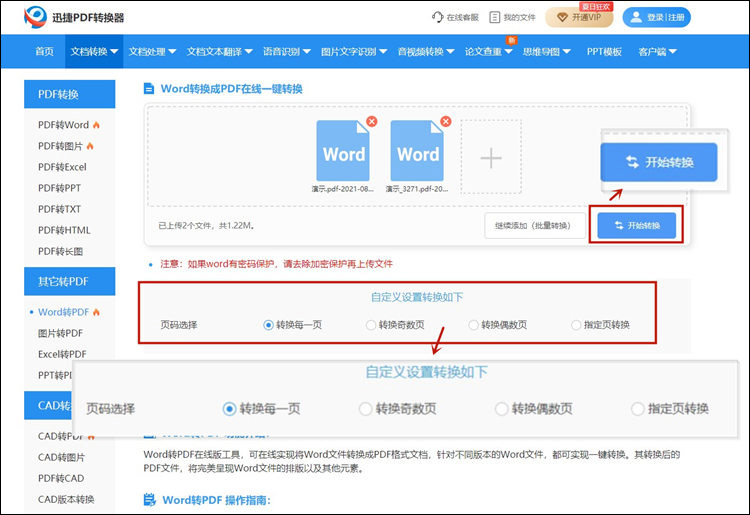This screenshot has height=515, width=750.
Task: Select the 其它转PDF sidebar header
Action: 69,281
